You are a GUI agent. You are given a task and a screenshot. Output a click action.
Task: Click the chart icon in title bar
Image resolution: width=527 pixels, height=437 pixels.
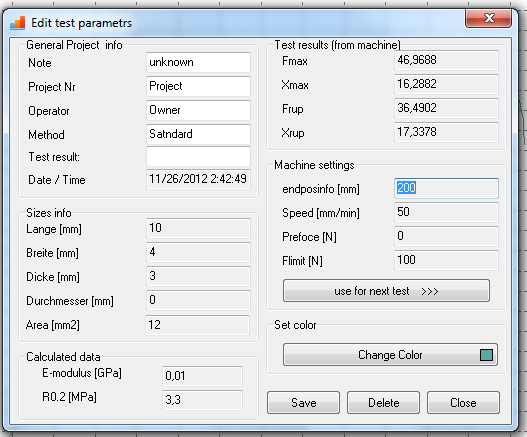pos(17,23)
